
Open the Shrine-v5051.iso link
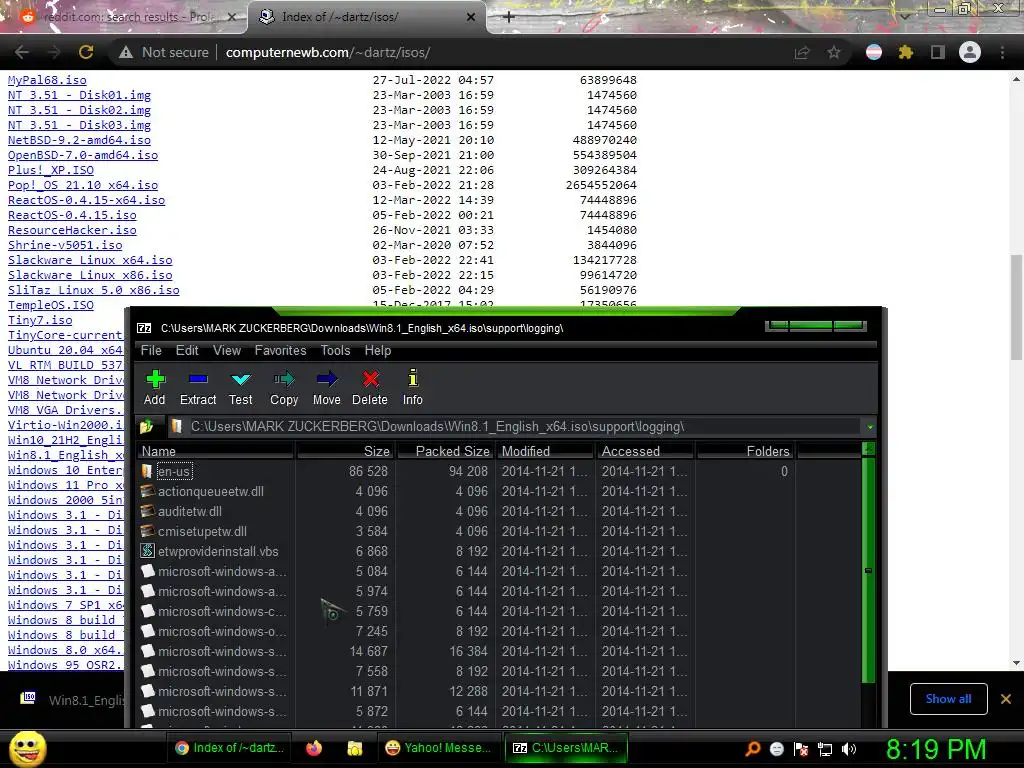tap(65, 245)
